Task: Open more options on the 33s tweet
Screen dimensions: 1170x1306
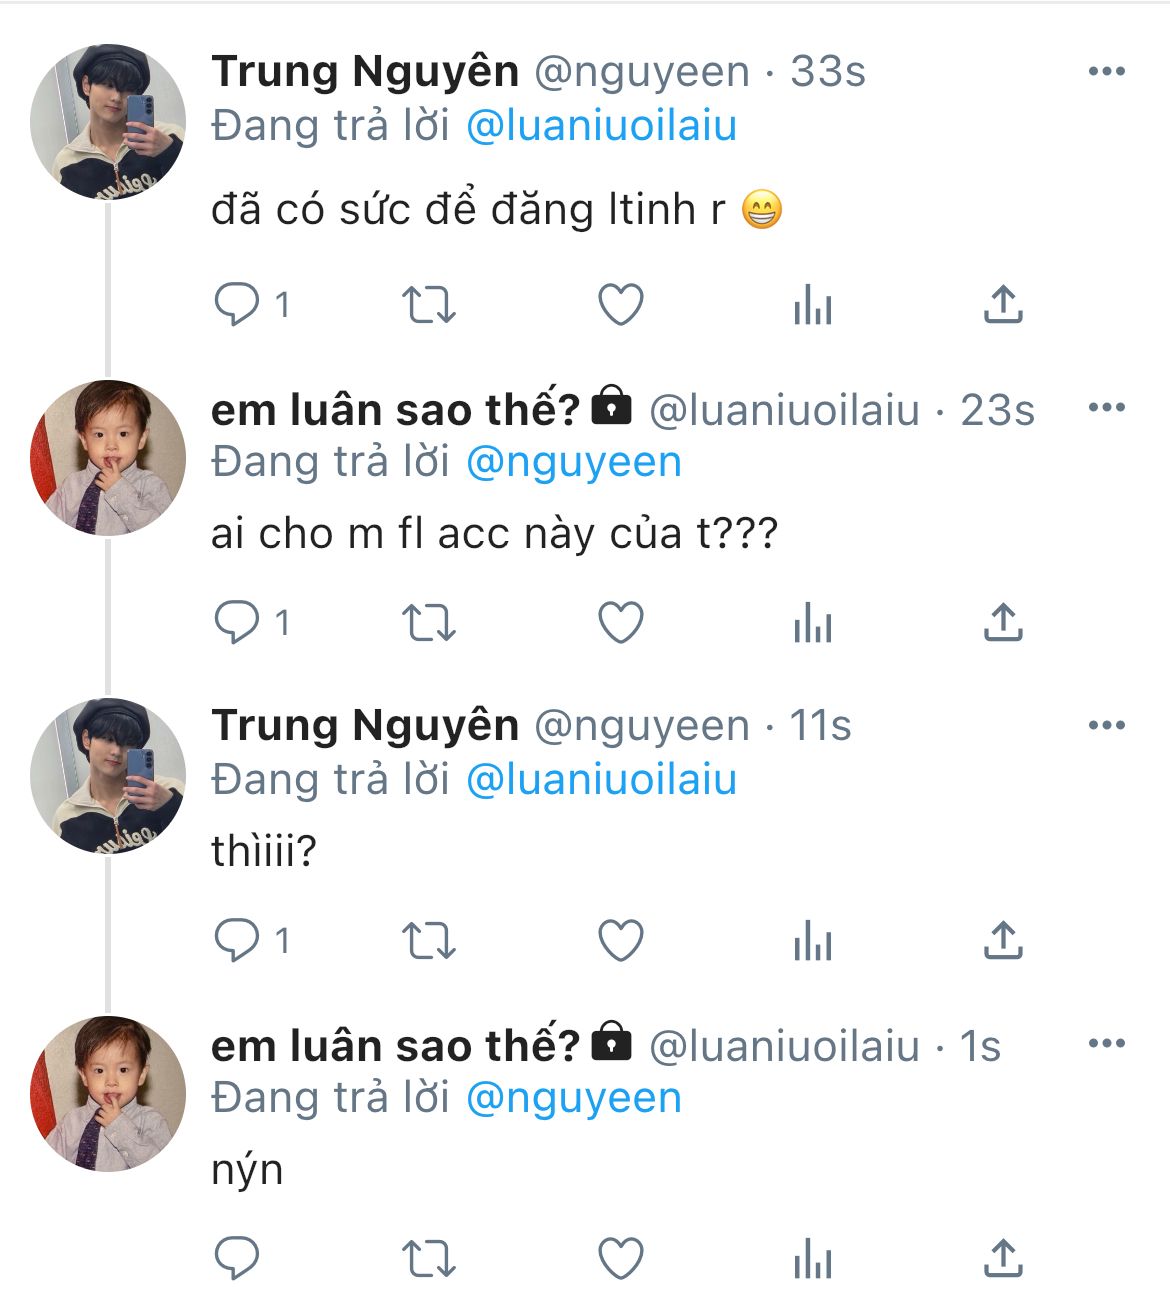Action: point(1106,71)
